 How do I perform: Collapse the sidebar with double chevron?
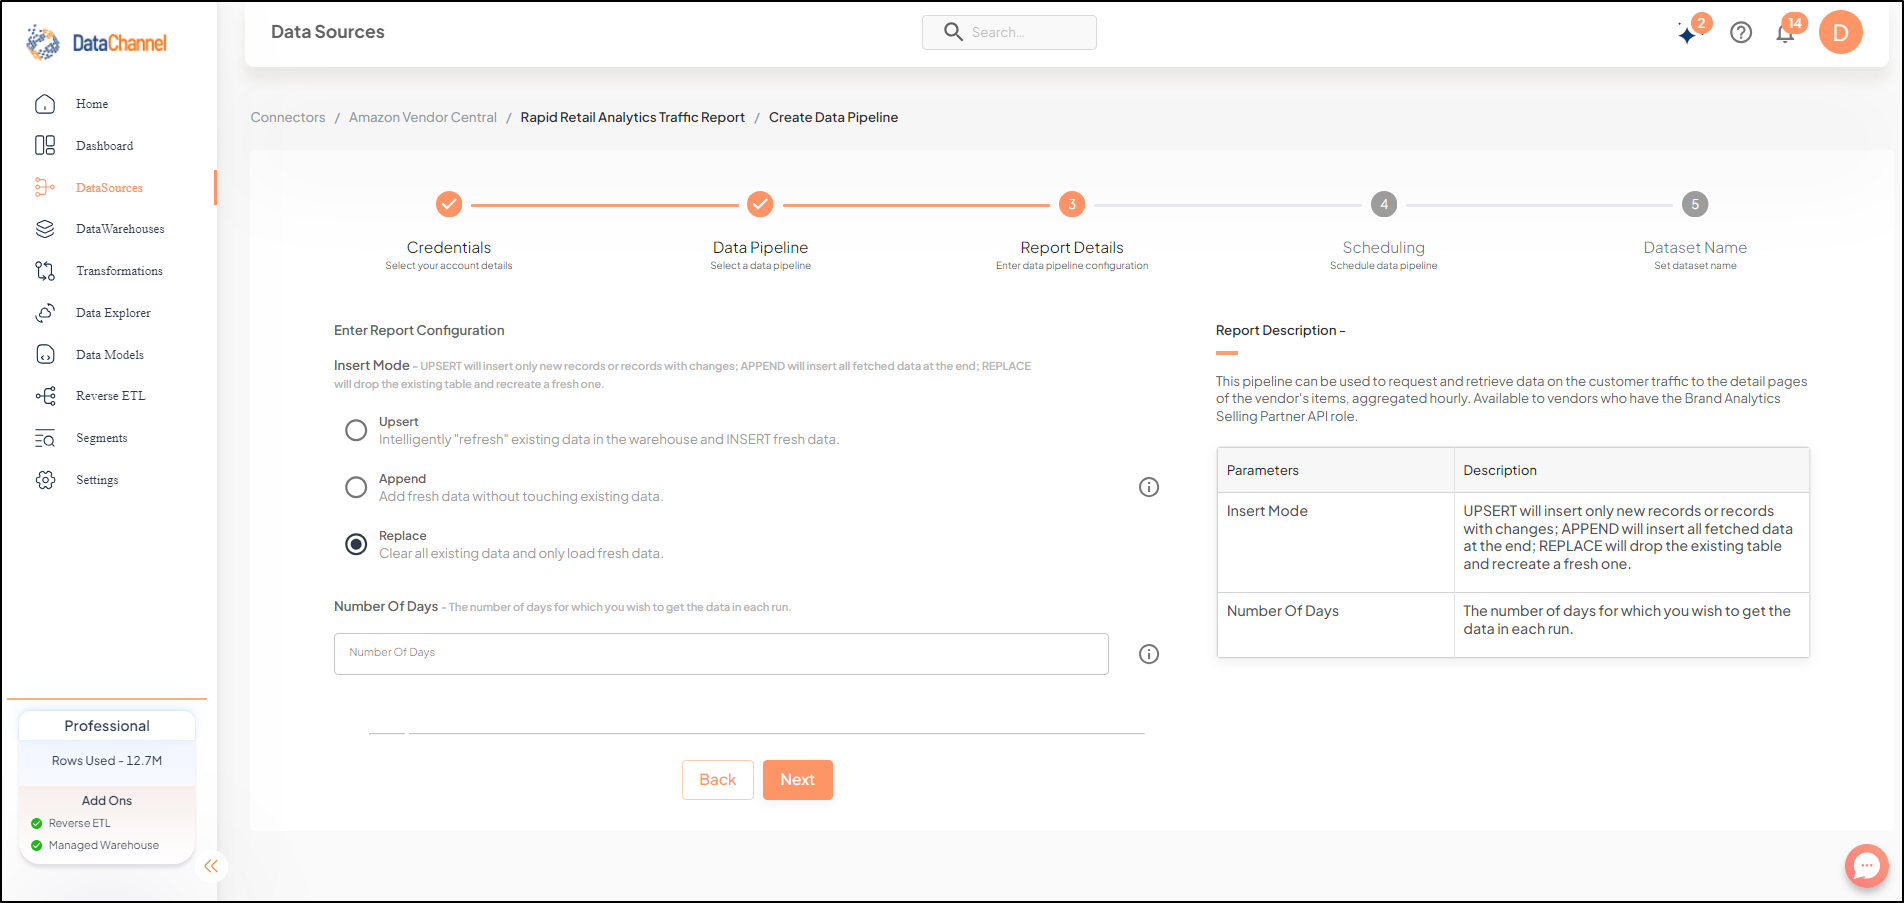pyautogui.click(x=211, y=866)
